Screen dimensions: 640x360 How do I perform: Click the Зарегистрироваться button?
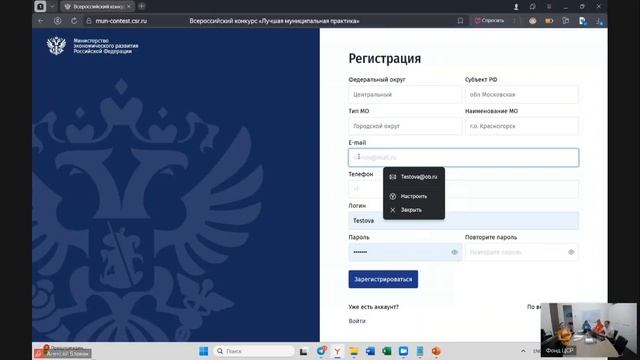point(383,279)
